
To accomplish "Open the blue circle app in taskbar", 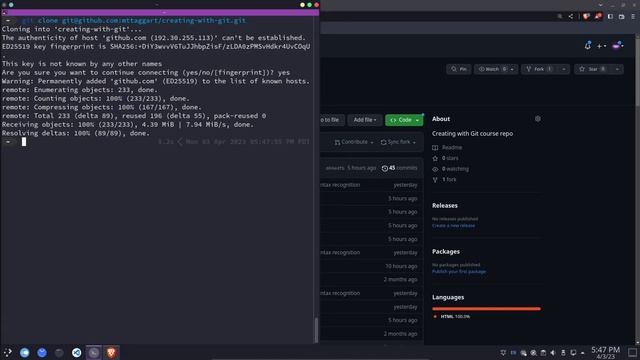I will tap(42, 353).
